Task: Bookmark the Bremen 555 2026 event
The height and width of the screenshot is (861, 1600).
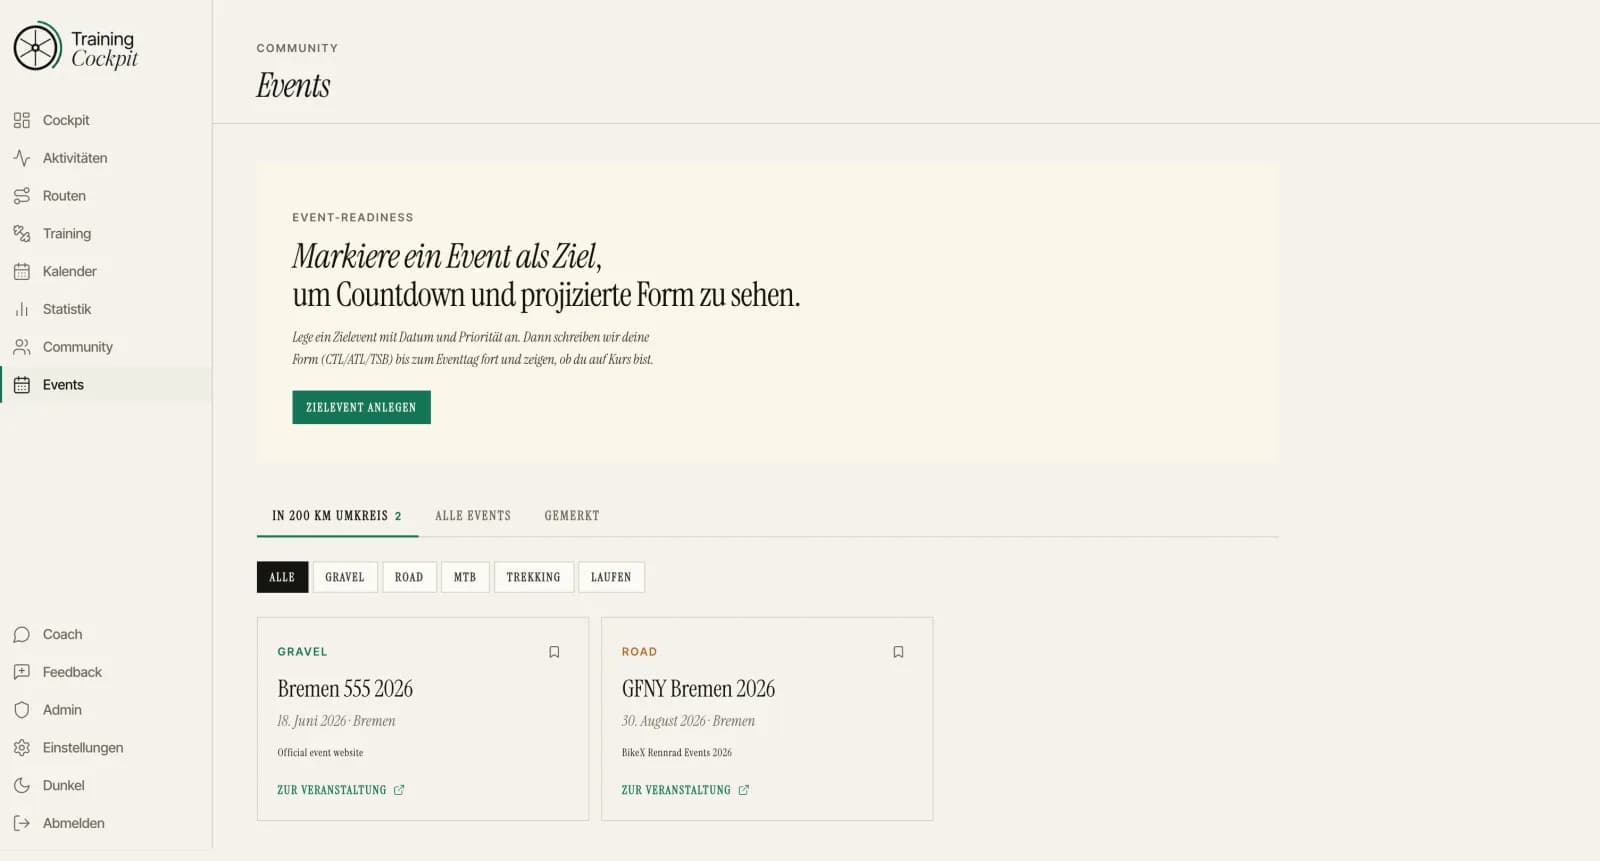Action: coord(554,652)
